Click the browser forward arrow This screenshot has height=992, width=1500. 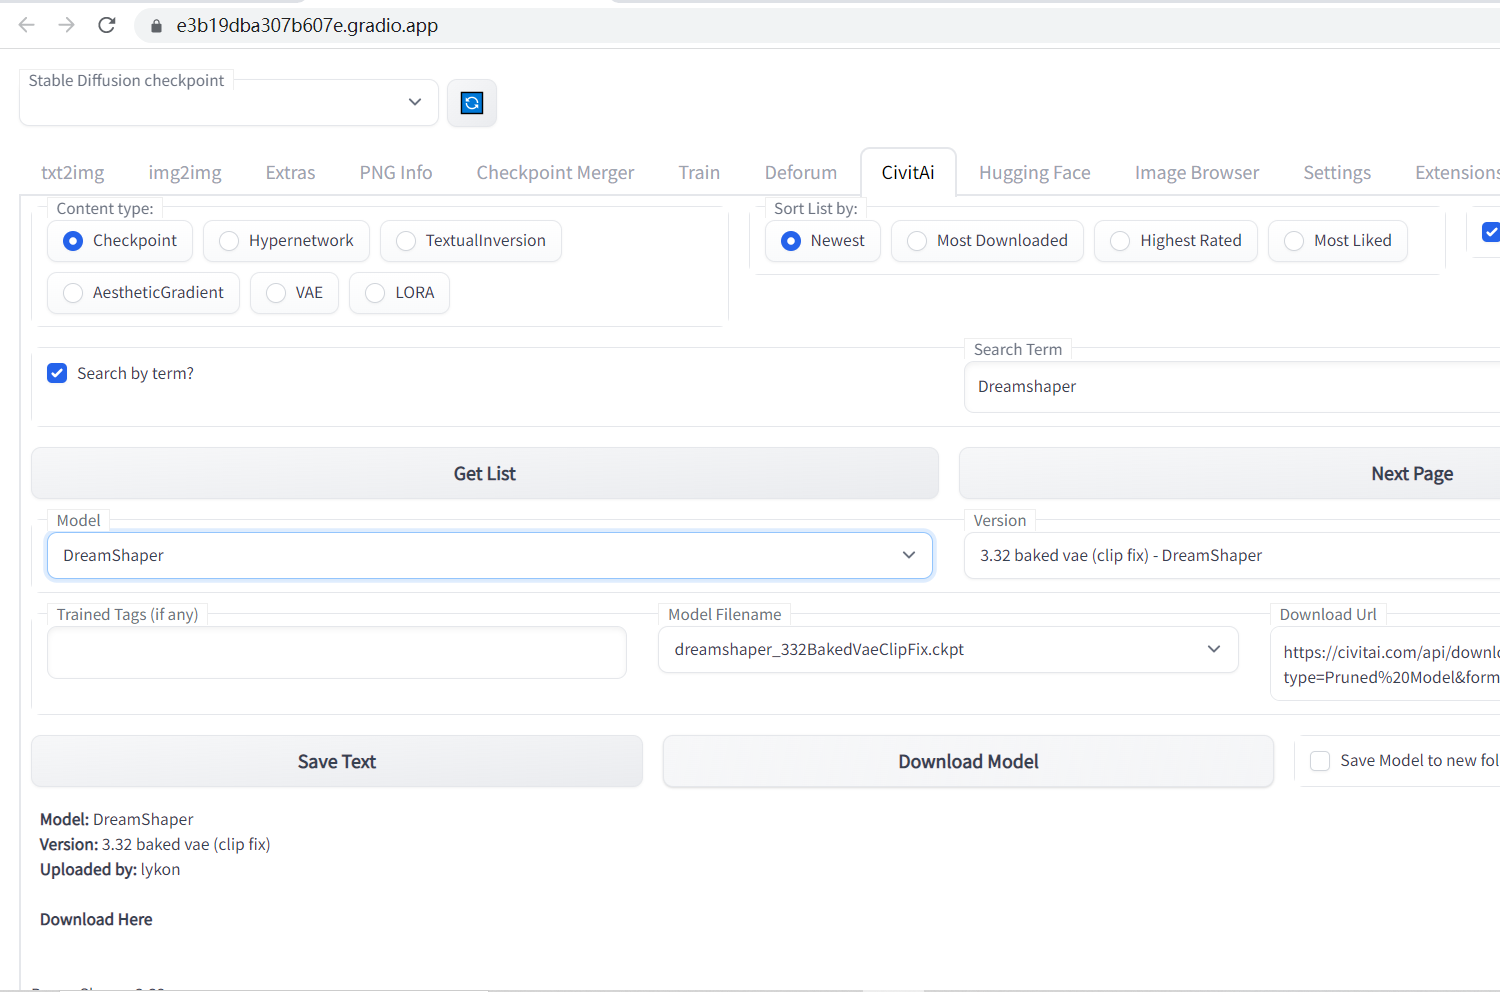click(67, 25)
